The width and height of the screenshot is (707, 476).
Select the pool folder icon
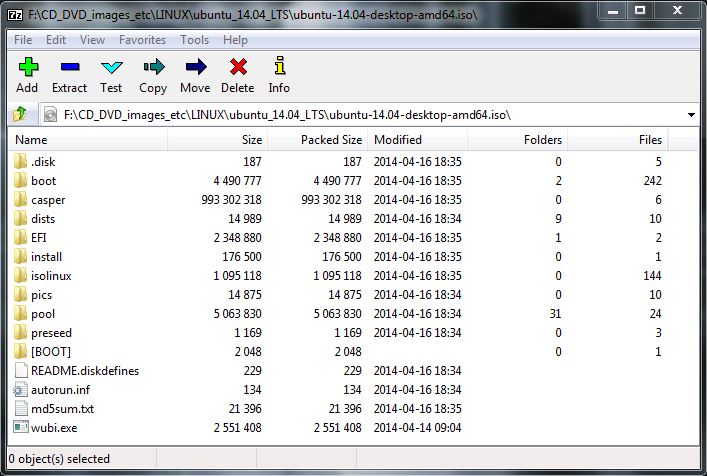tap(20, 313)
